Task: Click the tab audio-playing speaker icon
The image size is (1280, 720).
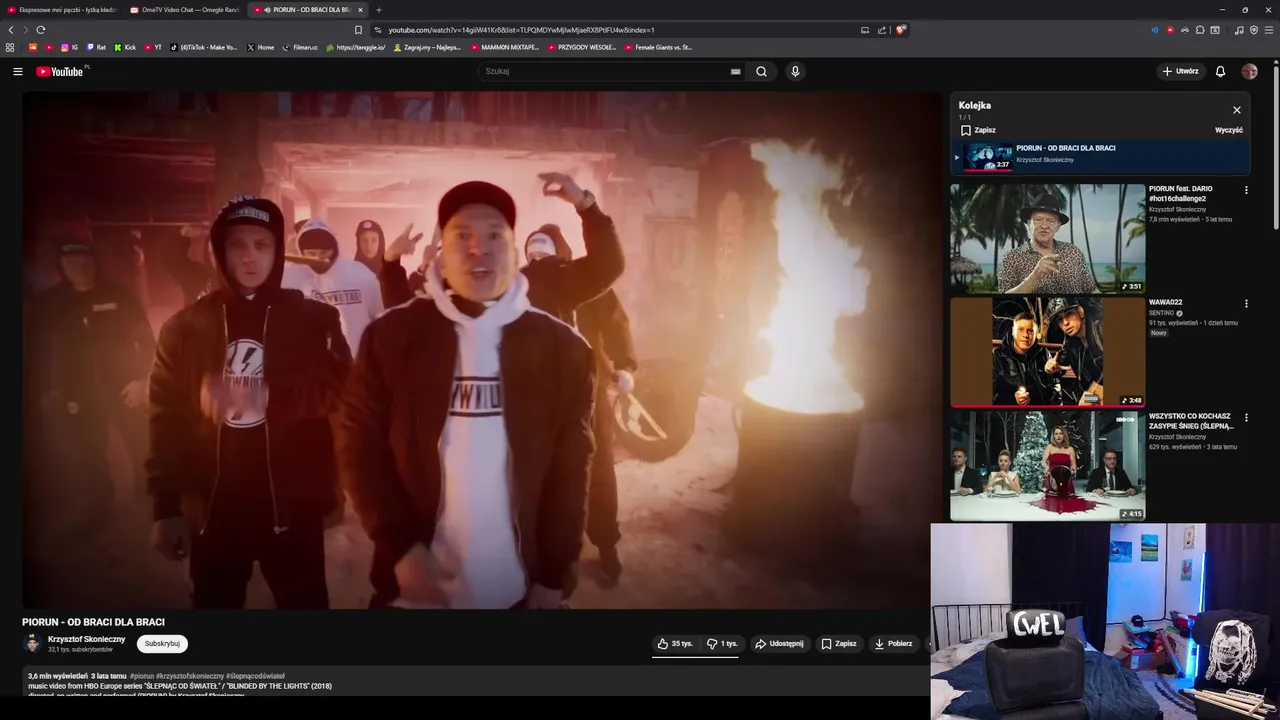Action: [267, 10]
